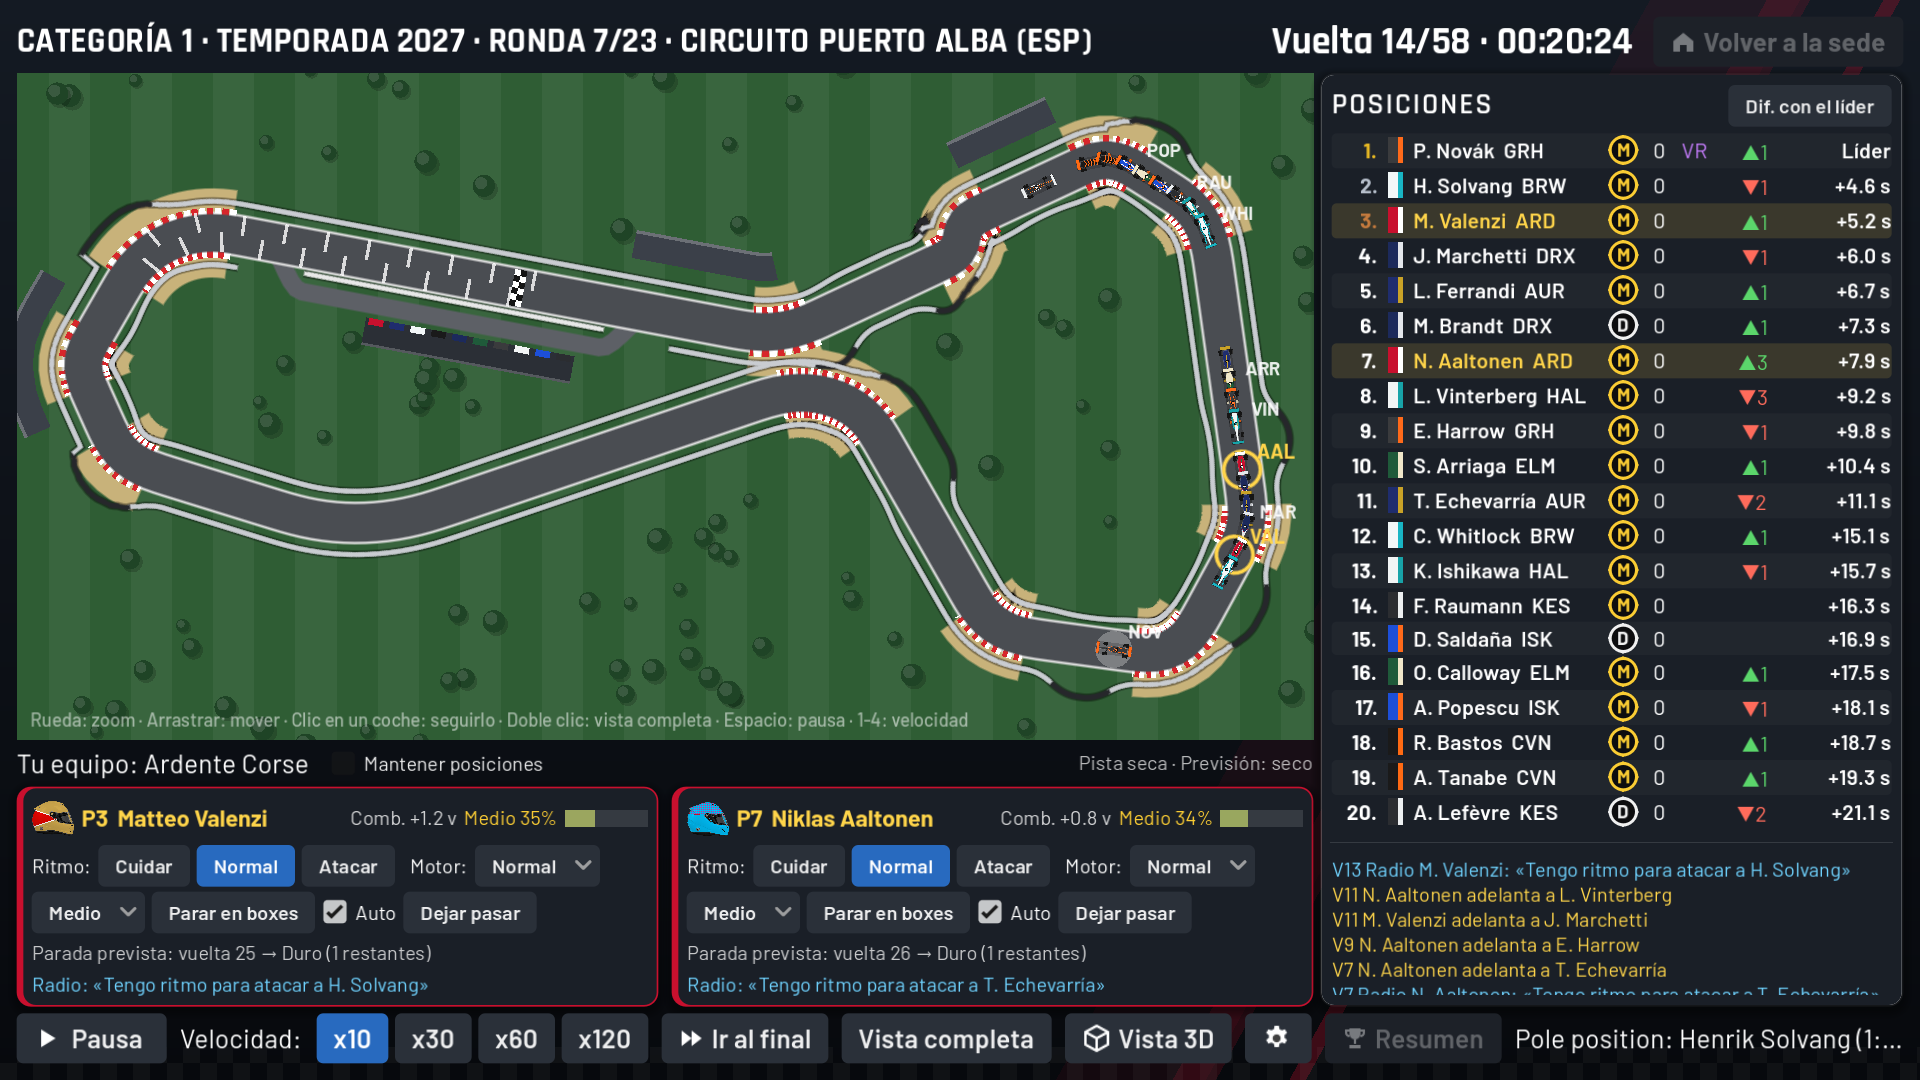Screen dimensions: 1920x1080
Task: Click the cube icon of Vista 3D
Action: [x=1096, y=1038]
